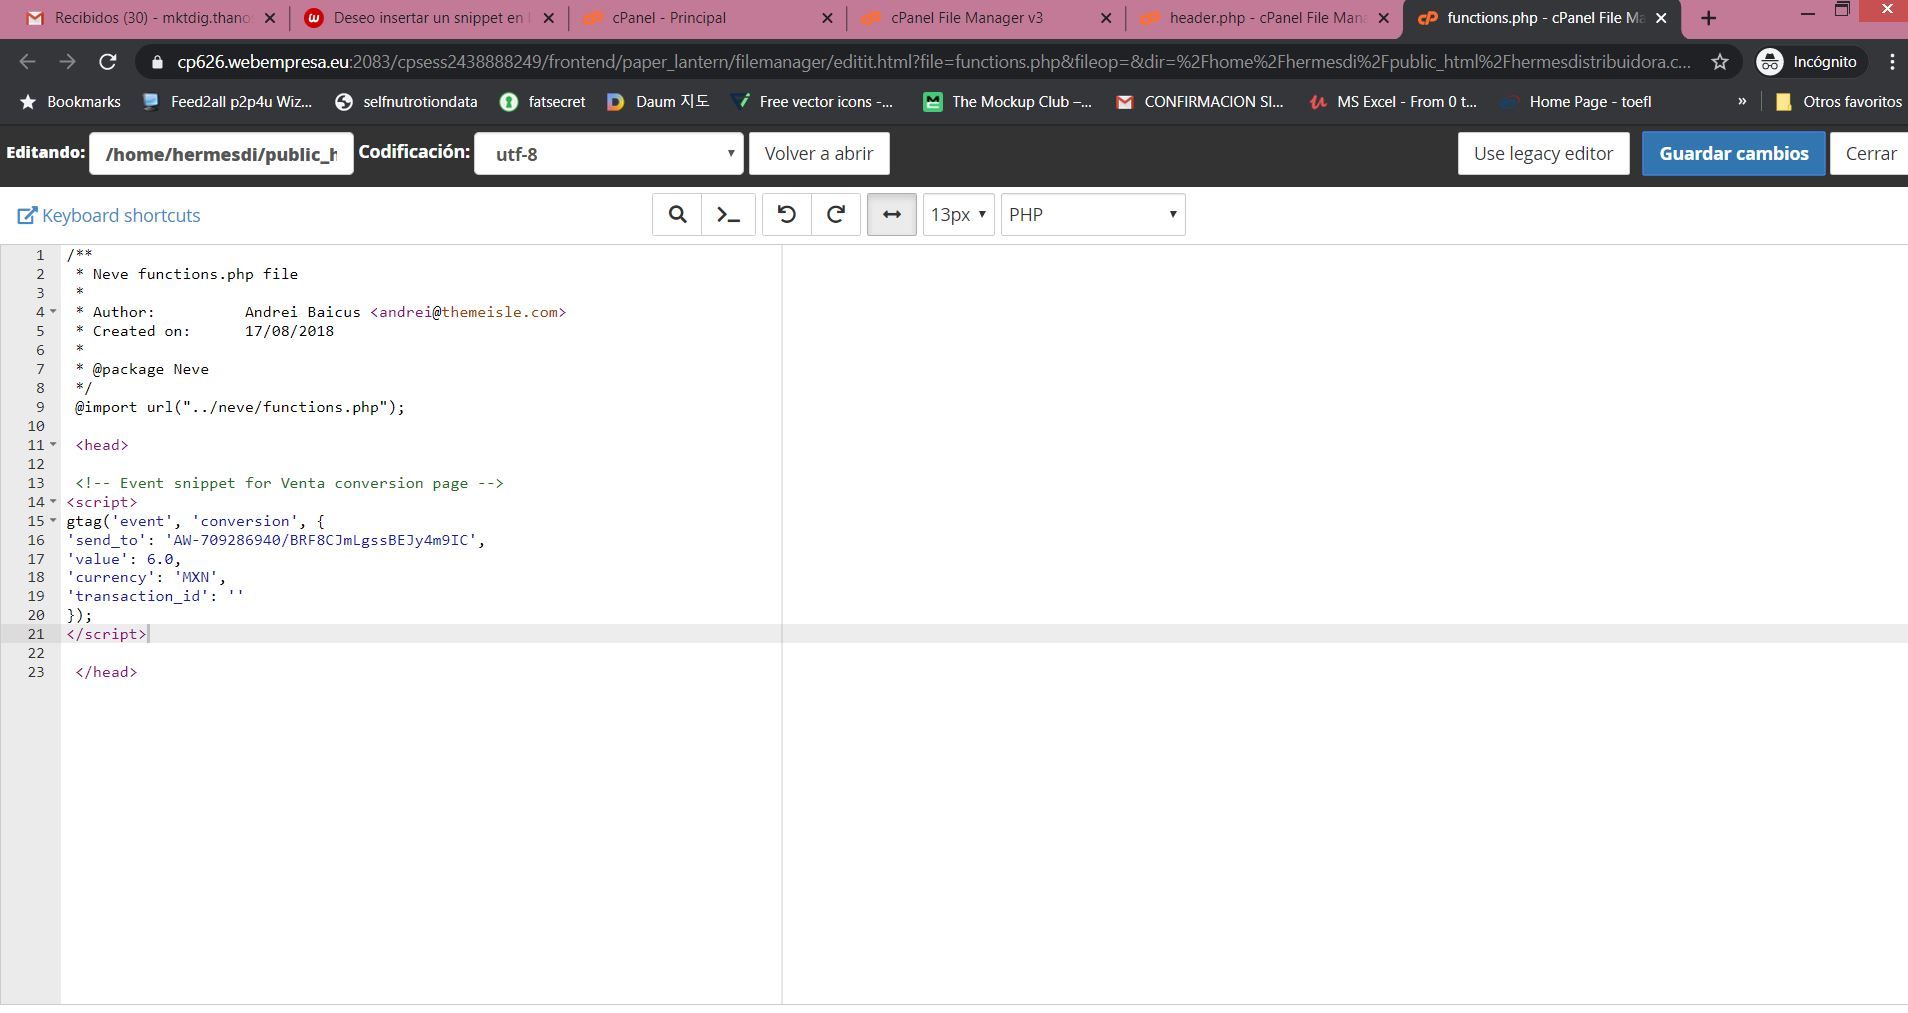1908x1013 pixels.
Task: Click the Volver a abrir button
Action: tap(819, 154)
